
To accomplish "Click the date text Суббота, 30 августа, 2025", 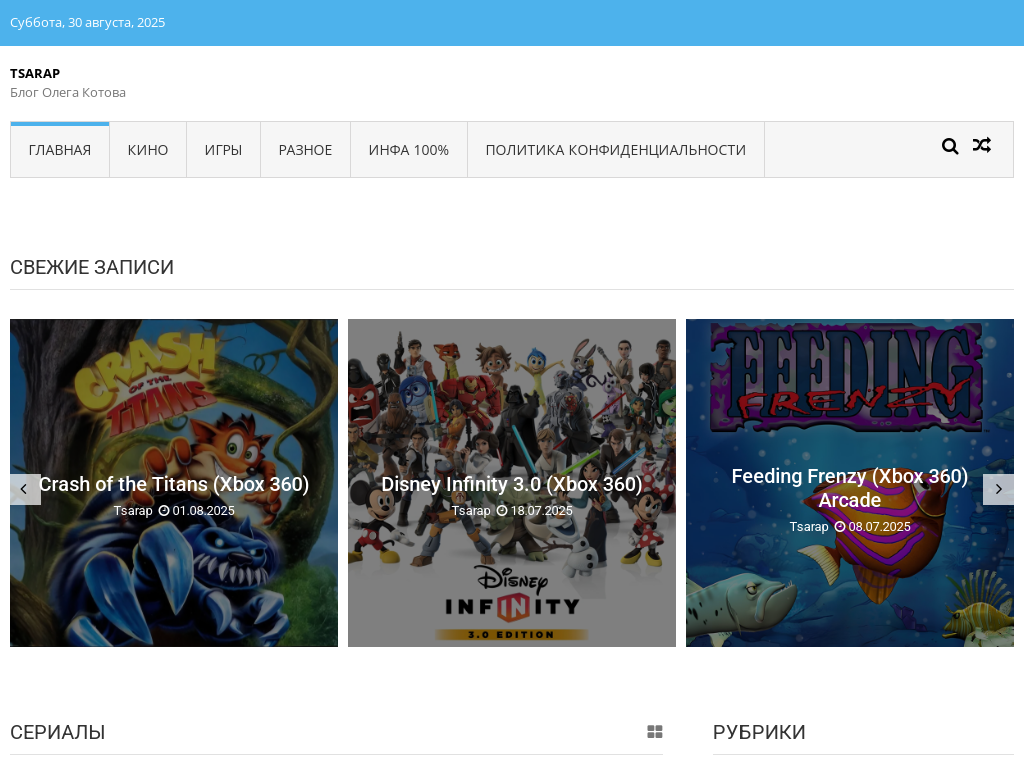I will point(88,22).
